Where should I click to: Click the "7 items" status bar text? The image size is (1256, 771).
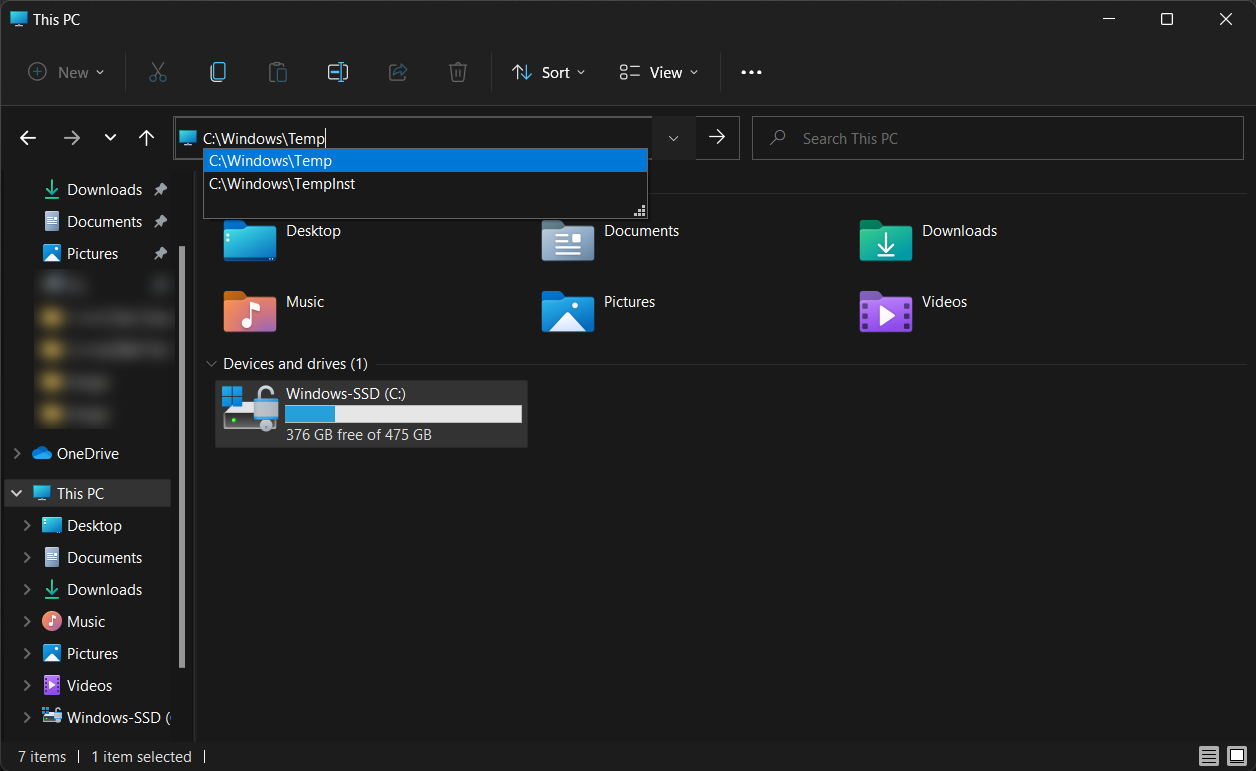(x=42, y=756)
